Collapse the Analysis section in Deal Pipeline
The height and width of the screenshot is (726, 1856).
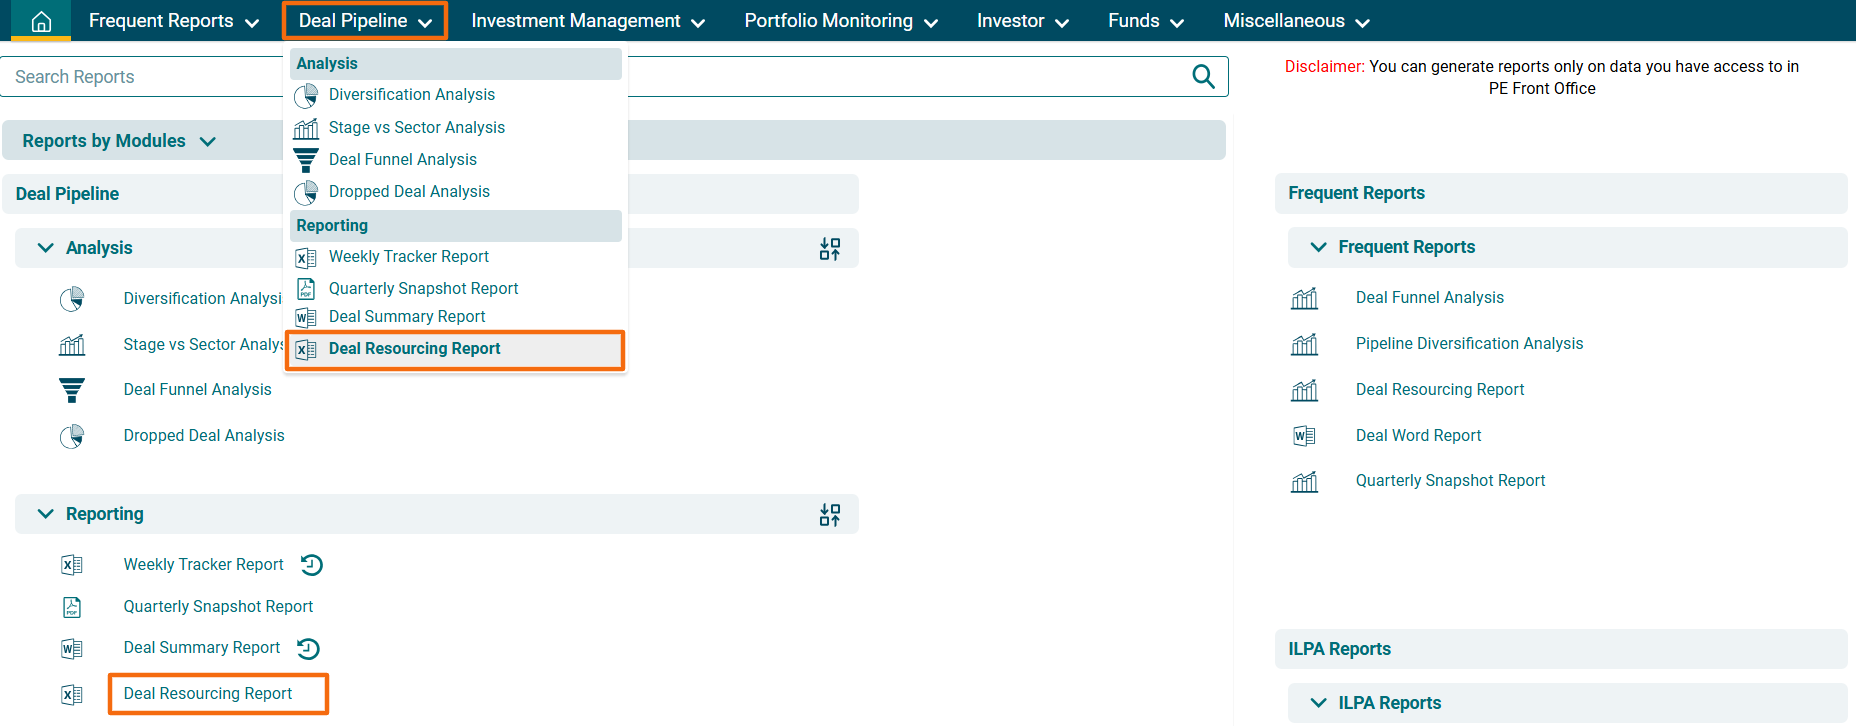(46, 248)
